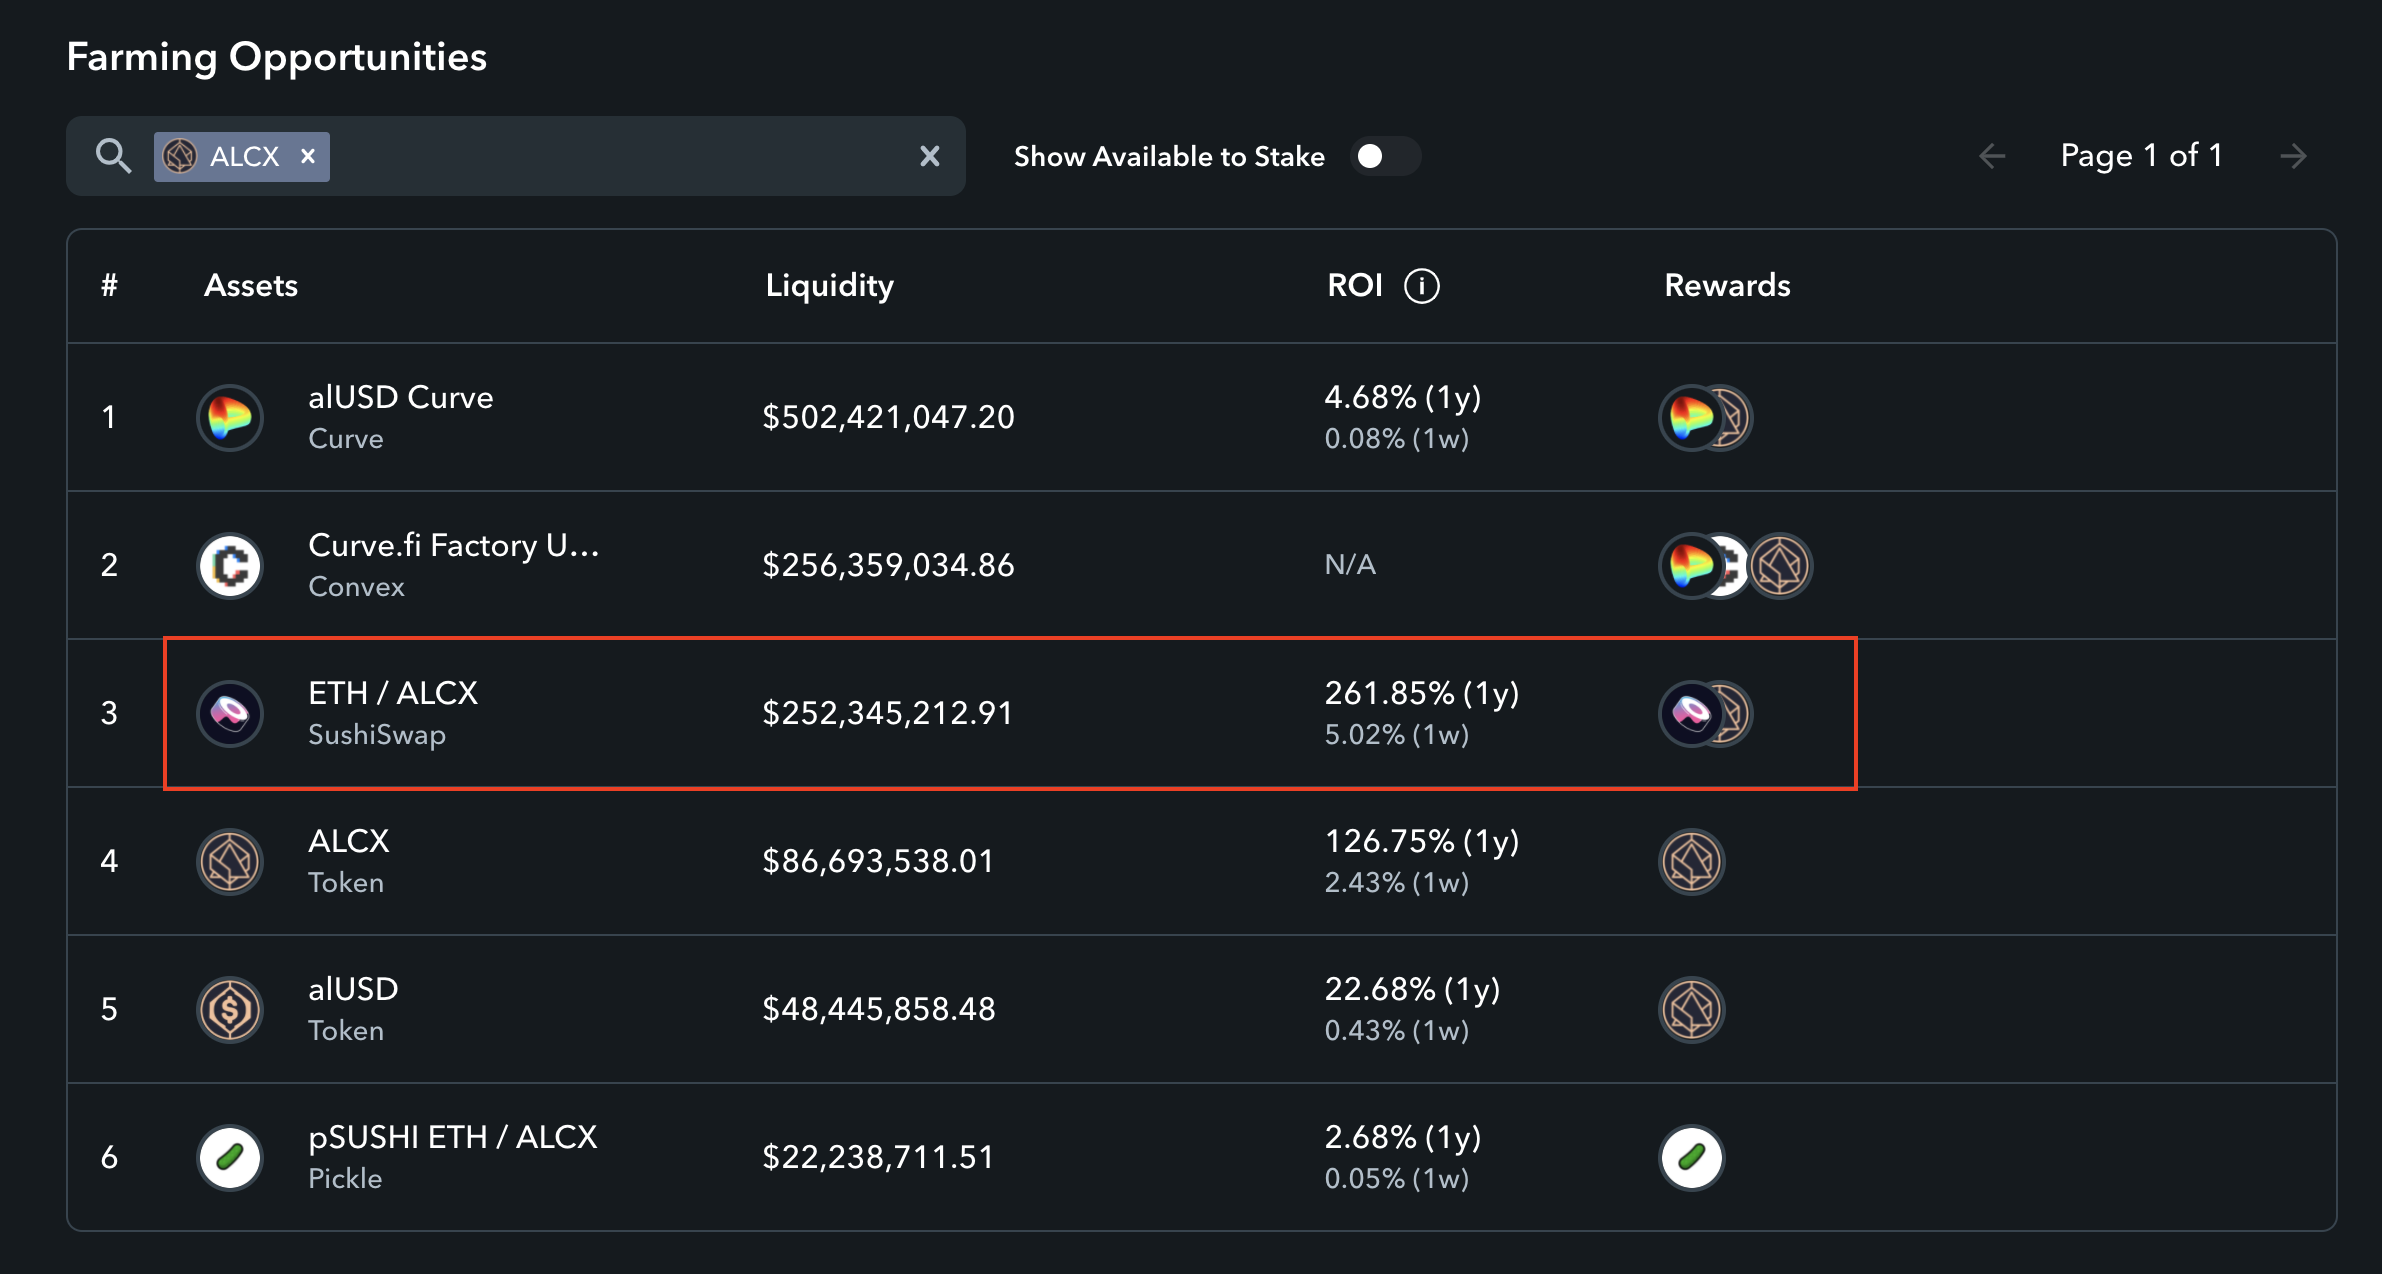
Task: Open the ROI info tooltip icon
Action: 1422,286
